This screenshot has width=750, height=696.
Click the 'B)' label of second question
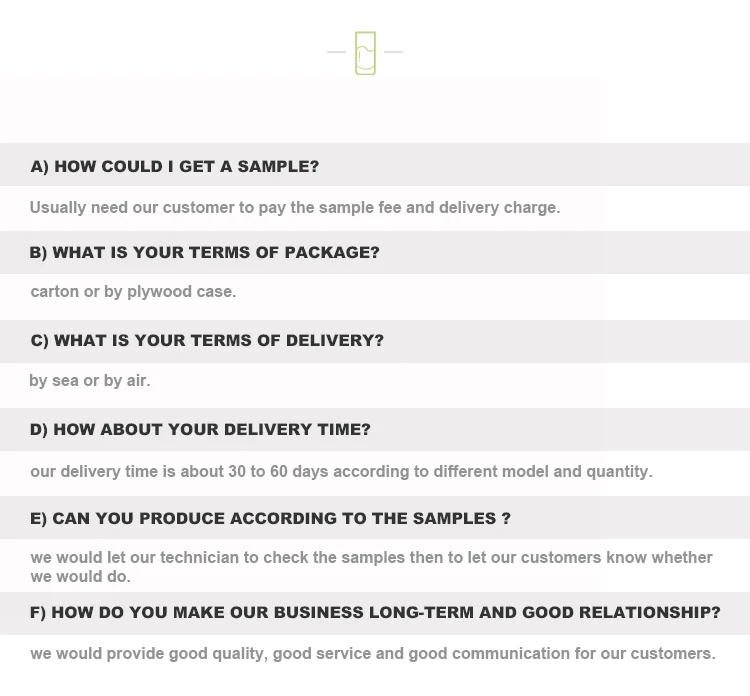pos(38,253)
